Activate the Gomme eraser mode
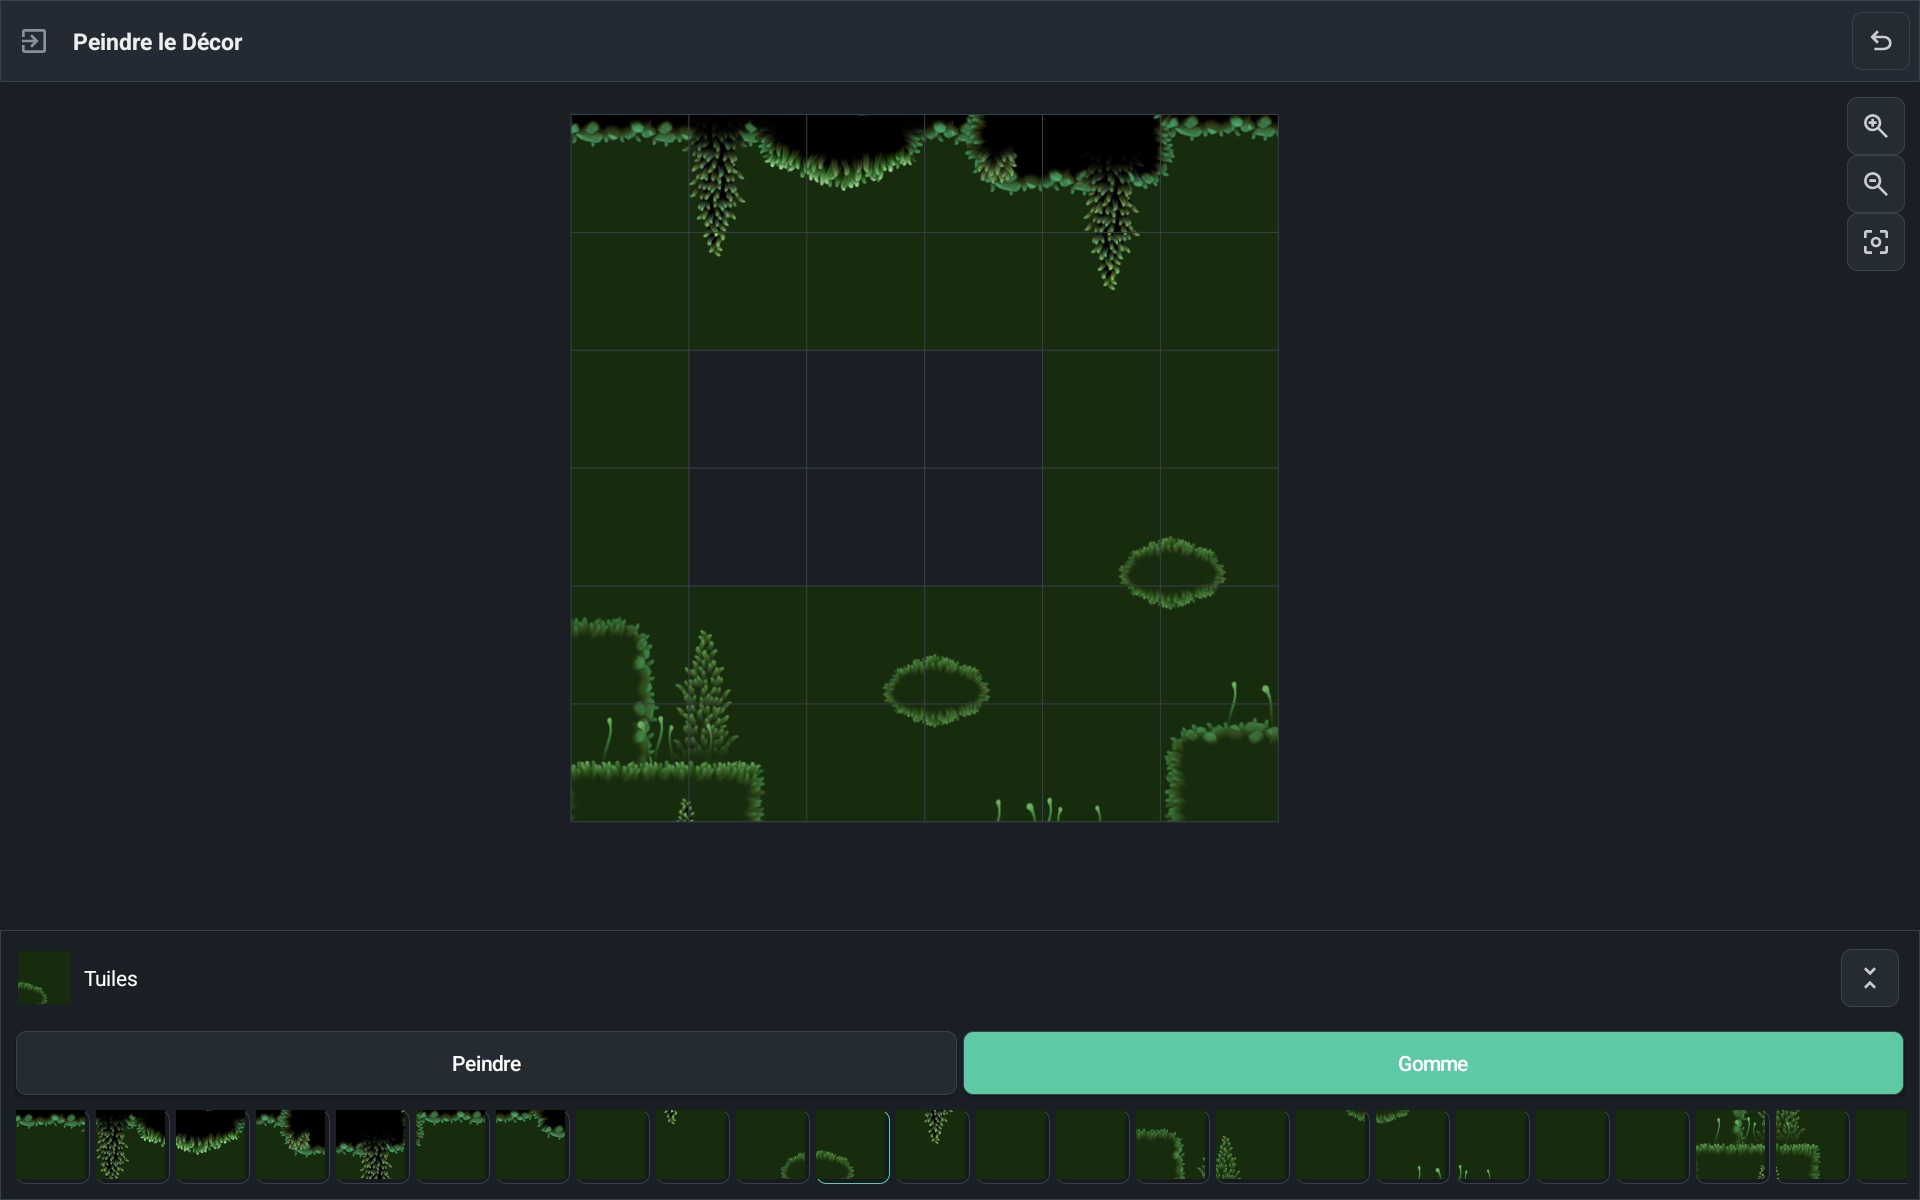This screenshot has width=1920, height=1200. pos(1433,1063)
